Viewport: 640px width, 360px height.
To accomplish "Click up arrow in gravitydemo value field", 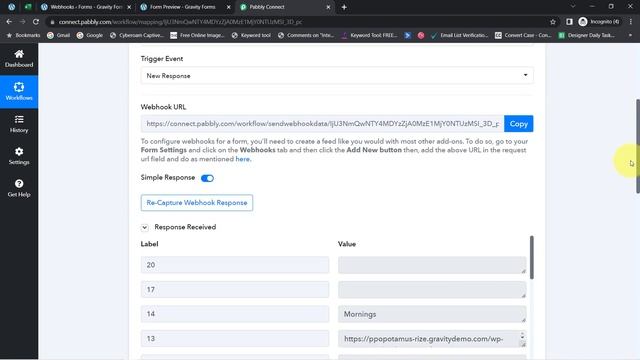I will 522,334.
